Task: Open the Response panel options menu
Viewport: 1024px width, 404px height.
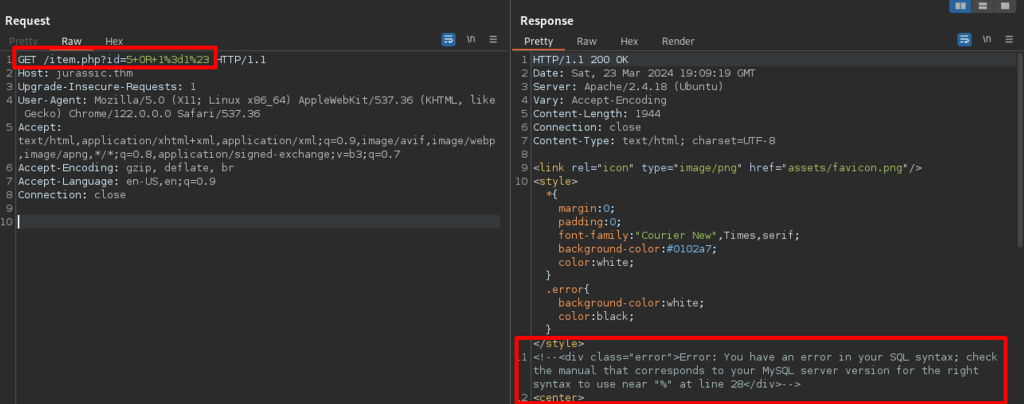Action: [x=1009, y=40]
